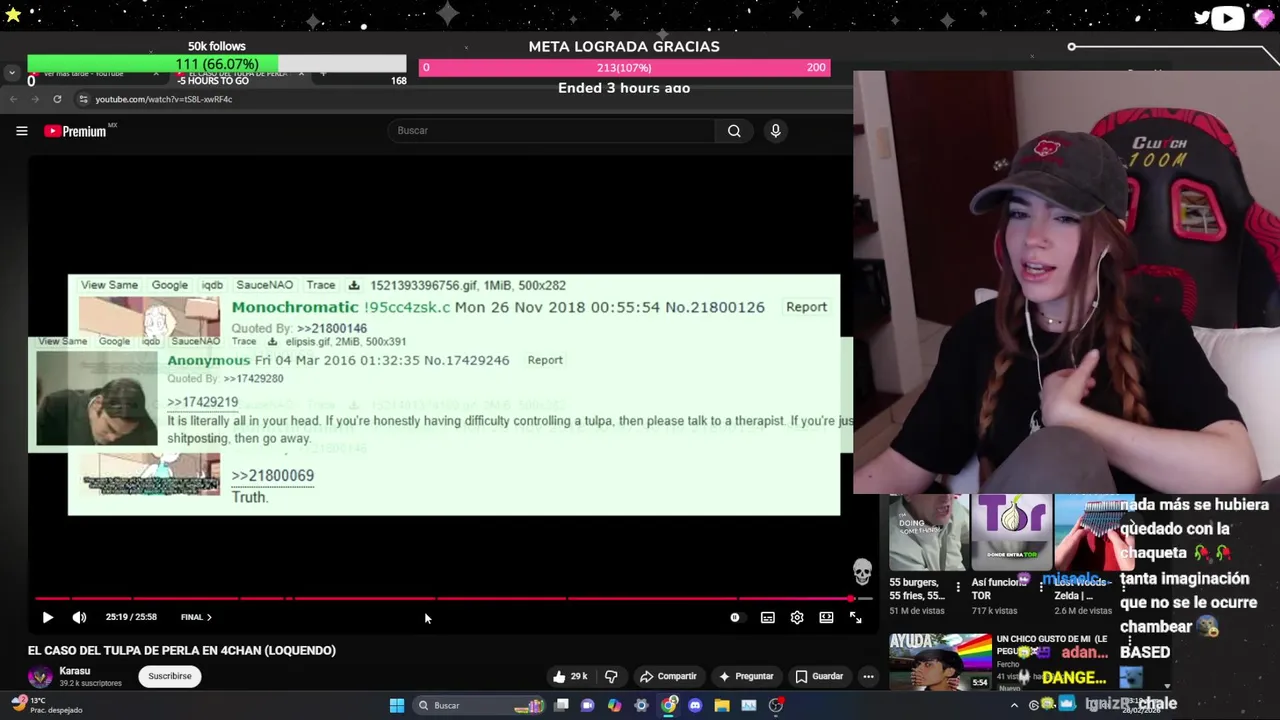Click the YouTube search magnifier button
1280x720 pixels.
(x=734, y=131)
